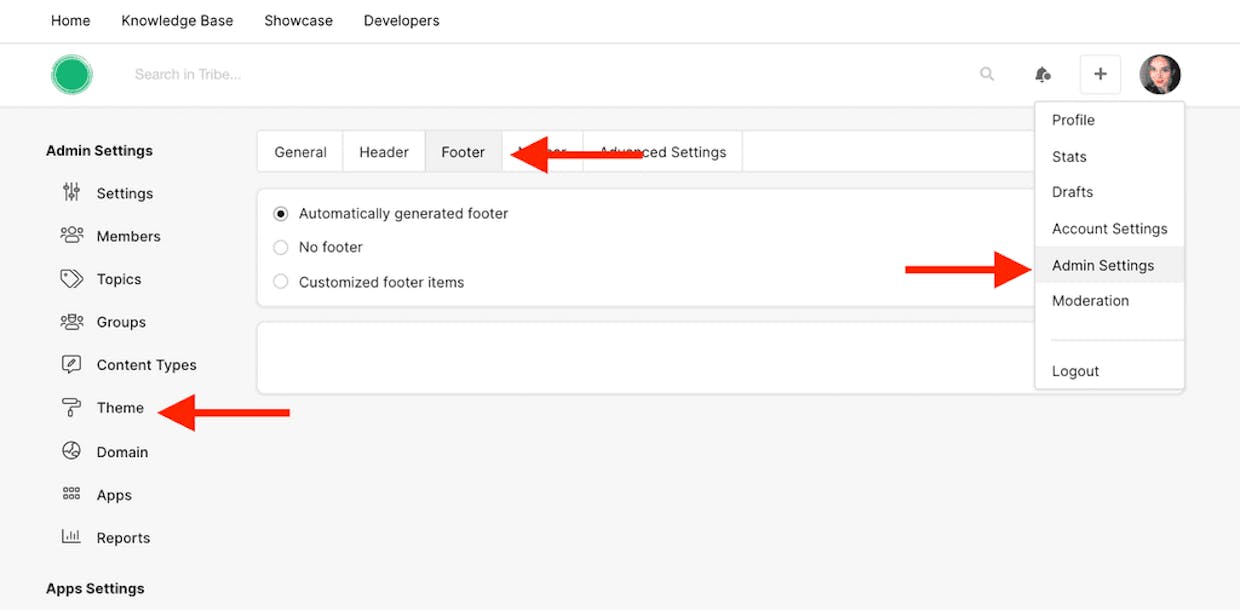Open Home in top navigation
This screenshot has width=1240, height=610.
pyautogui.click(x=70, y=20)
